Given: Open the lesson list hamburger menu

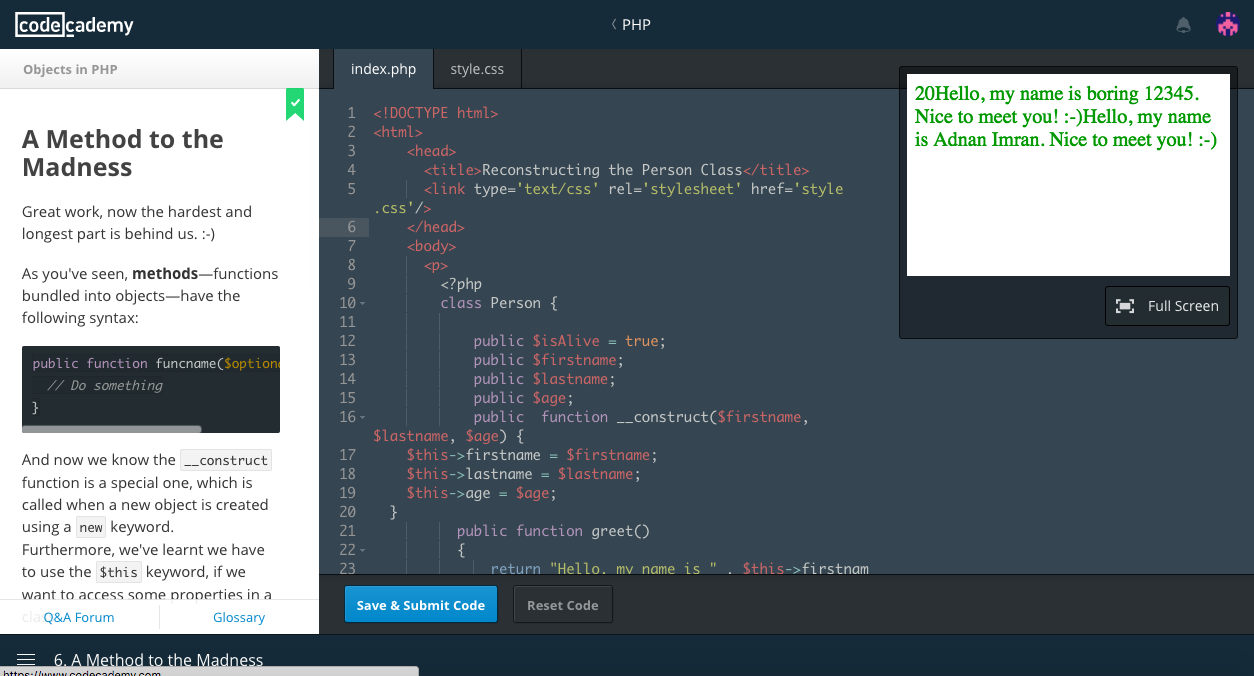Looking at the screenshot, I should coord(27,660).
